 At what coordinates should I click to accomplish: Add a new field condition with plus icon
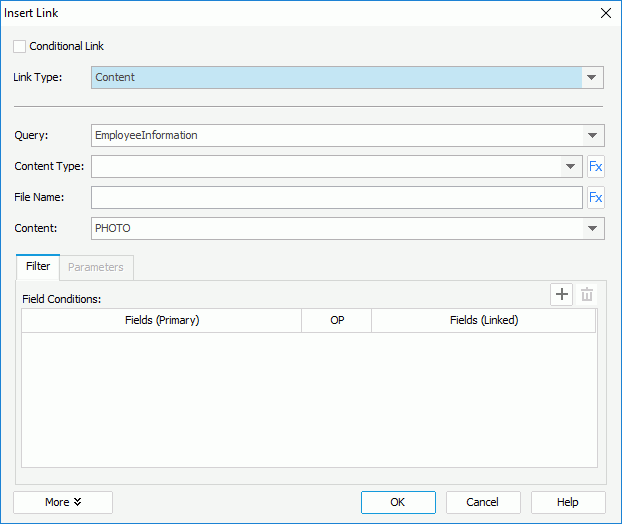561,294
